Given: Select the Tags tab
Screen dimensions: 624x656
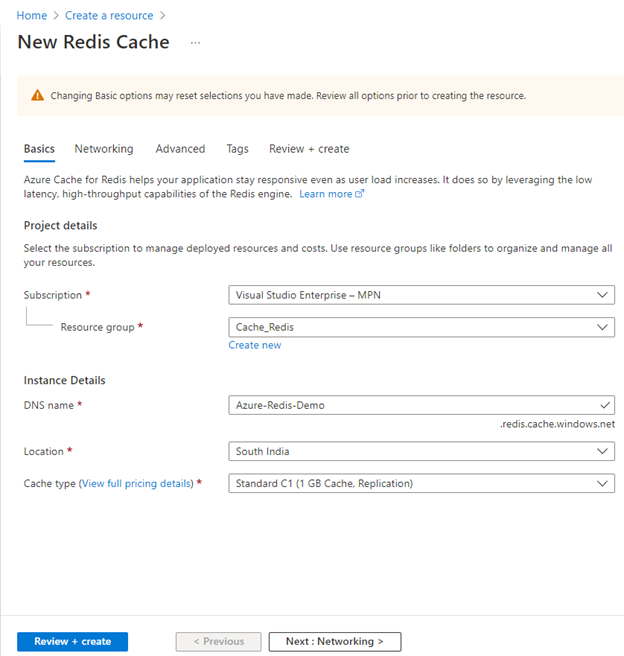Looking at the screenshot, I should pos(237,149).
